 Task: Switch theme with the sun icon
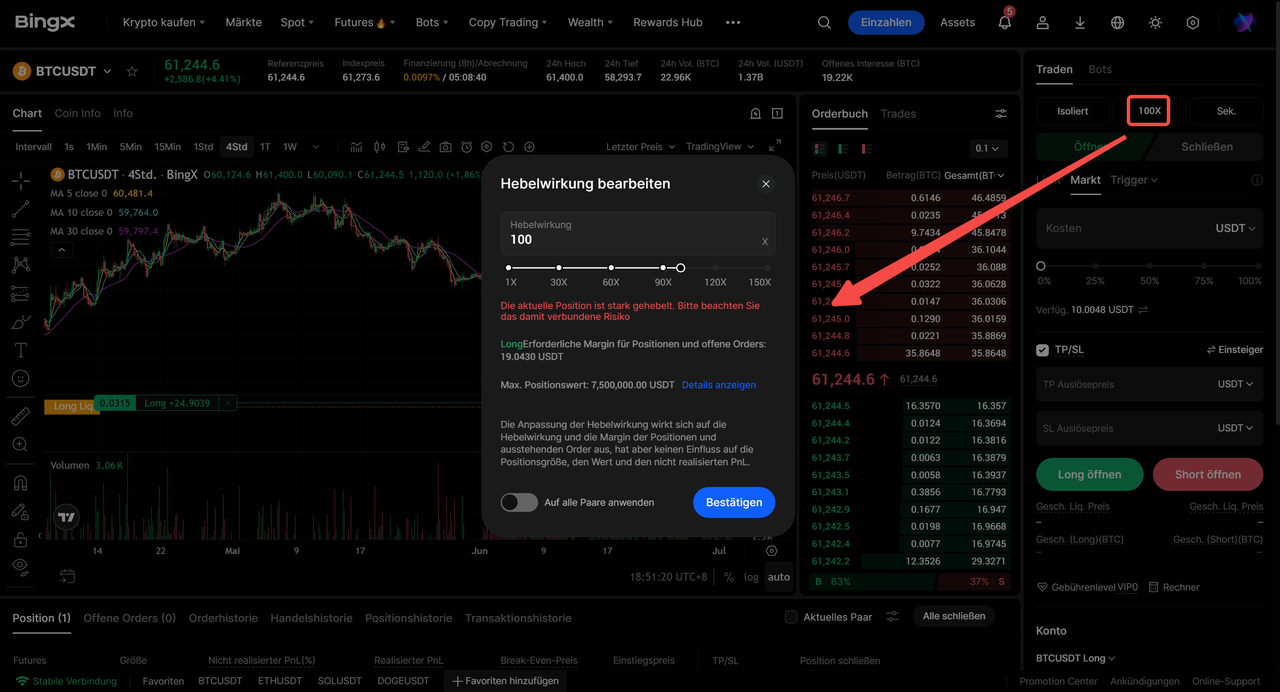click(1155, 22)
